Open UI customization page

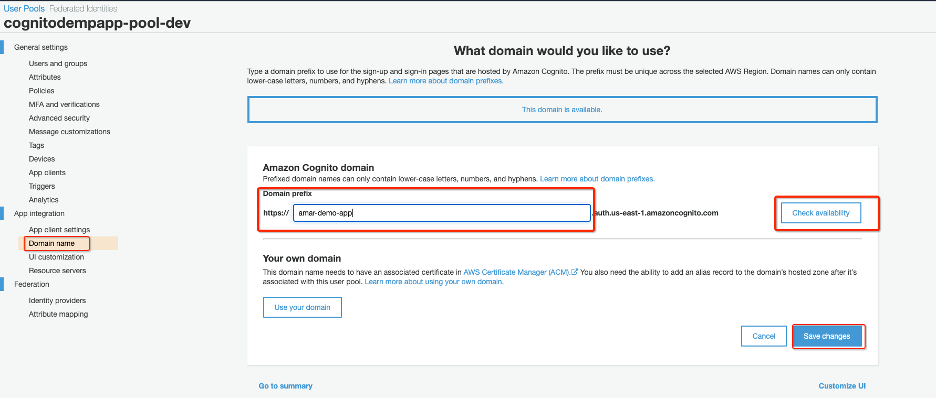[x=56, y=257]
